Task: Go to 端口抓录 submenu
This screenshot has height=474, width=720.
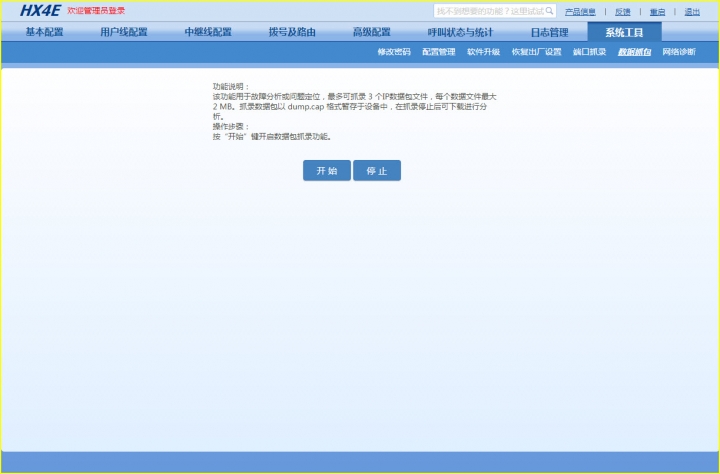Action: (590, 52)
